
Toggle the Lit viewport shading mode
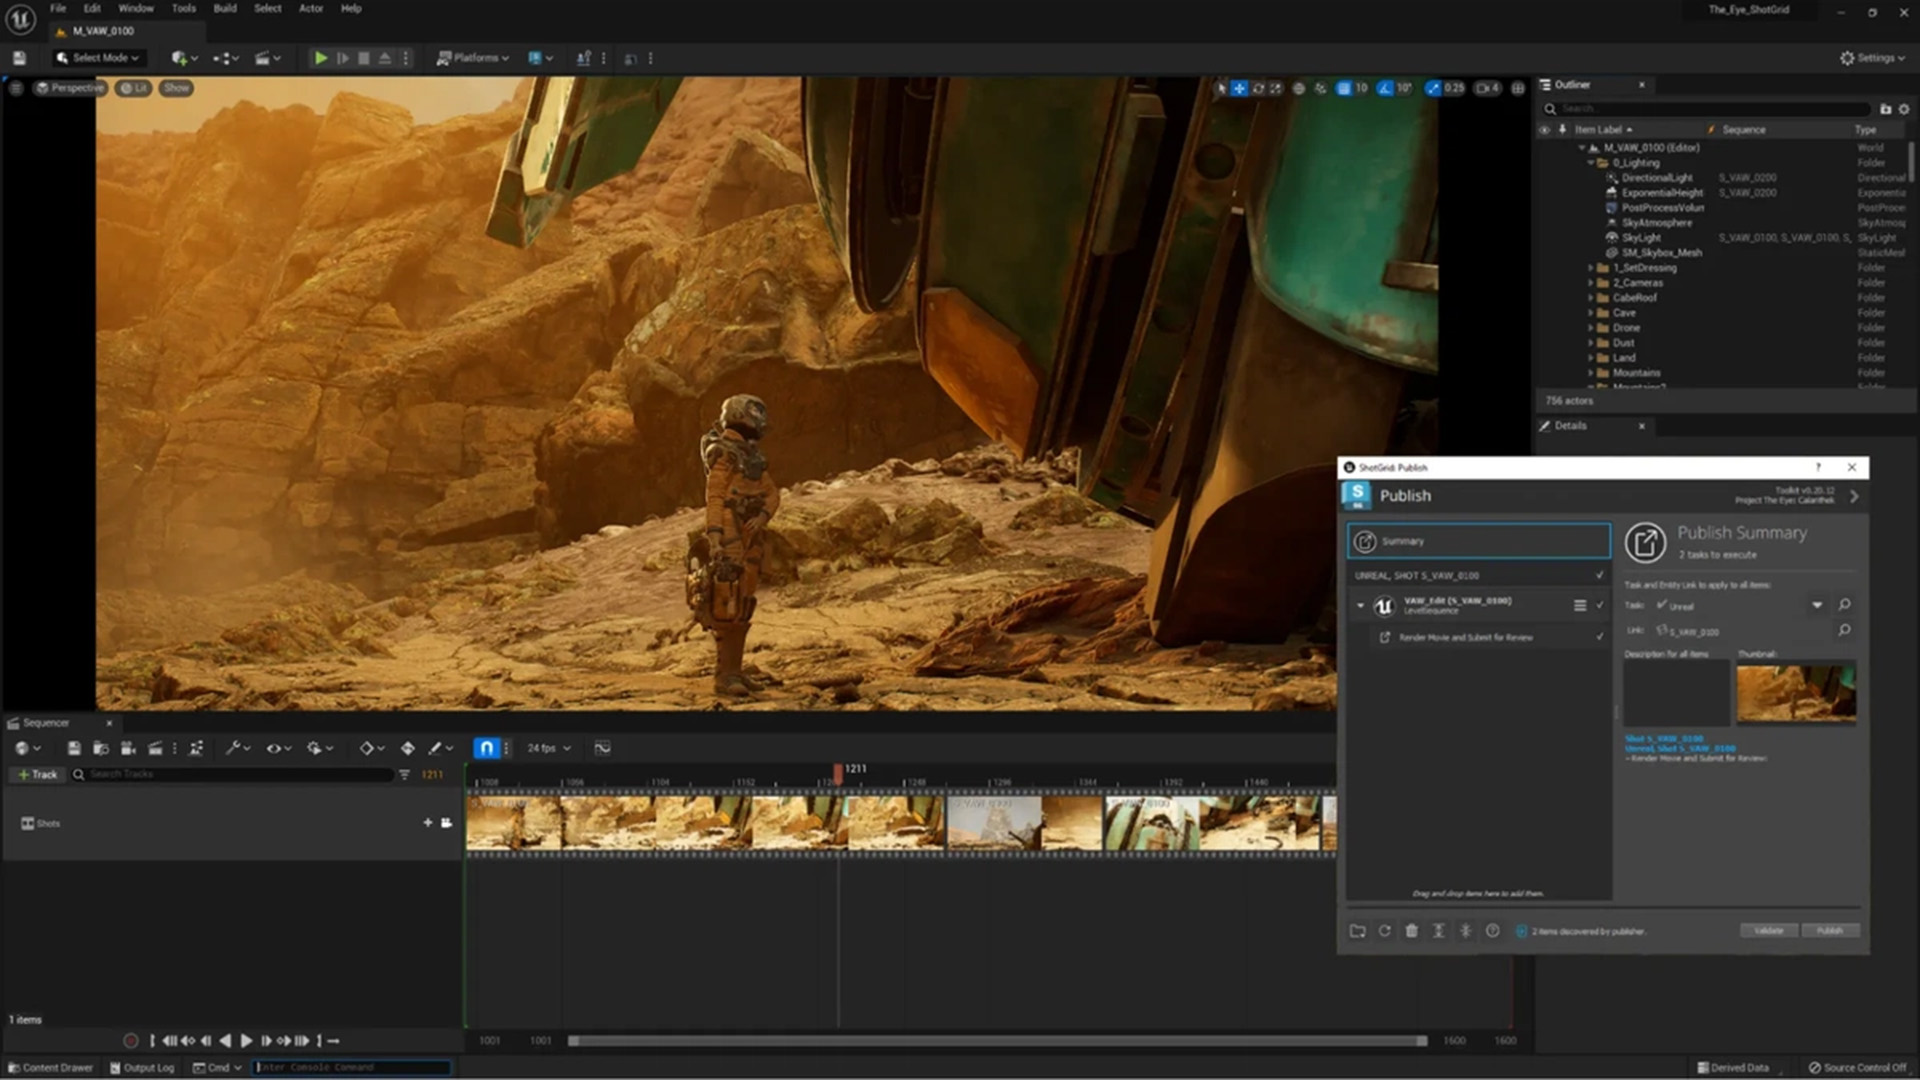pyautogui.click(x=133, y=88)
